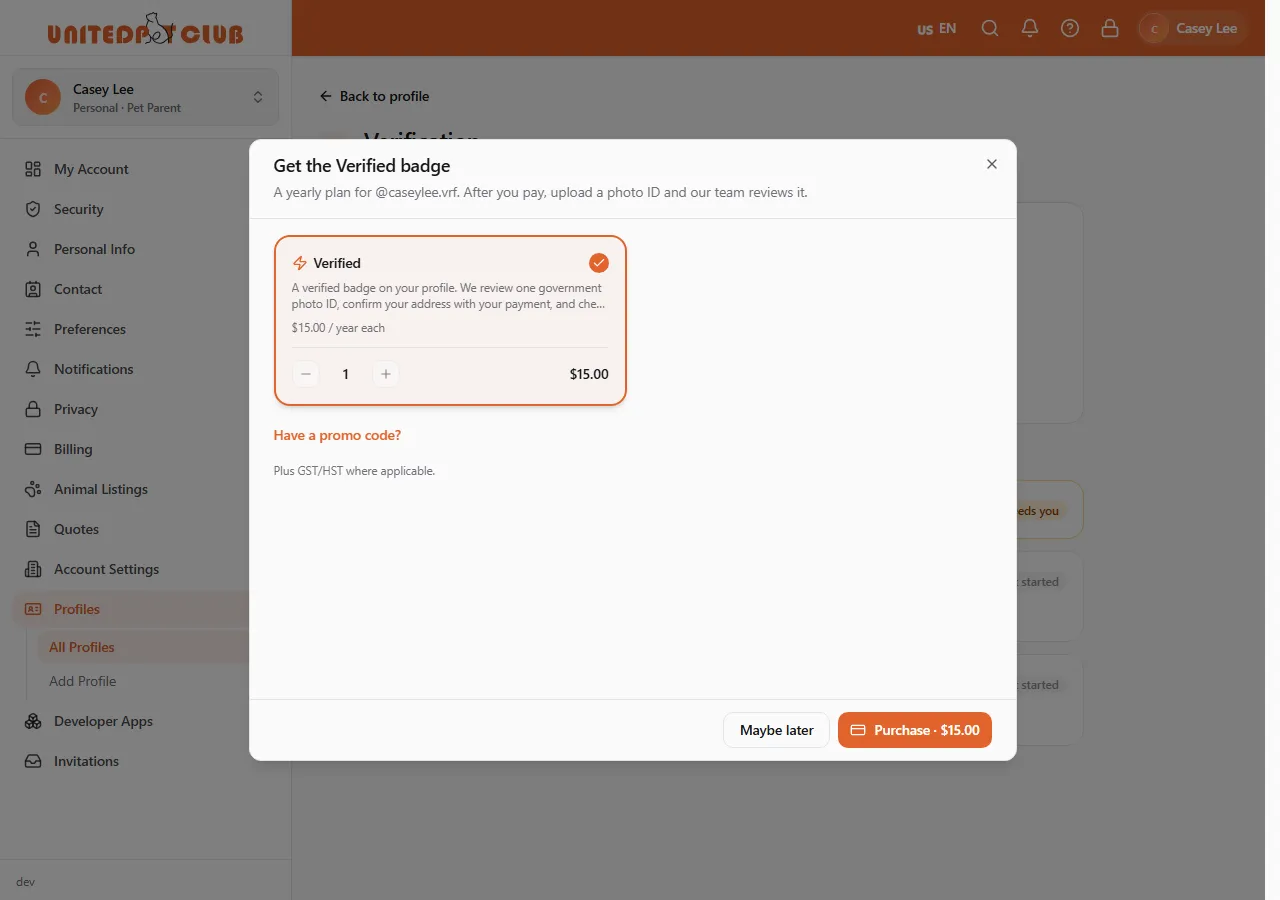Open the notifications bell in header
Screen dimensions: 1280x900
pyautogui.click(x=1030, y=28)
